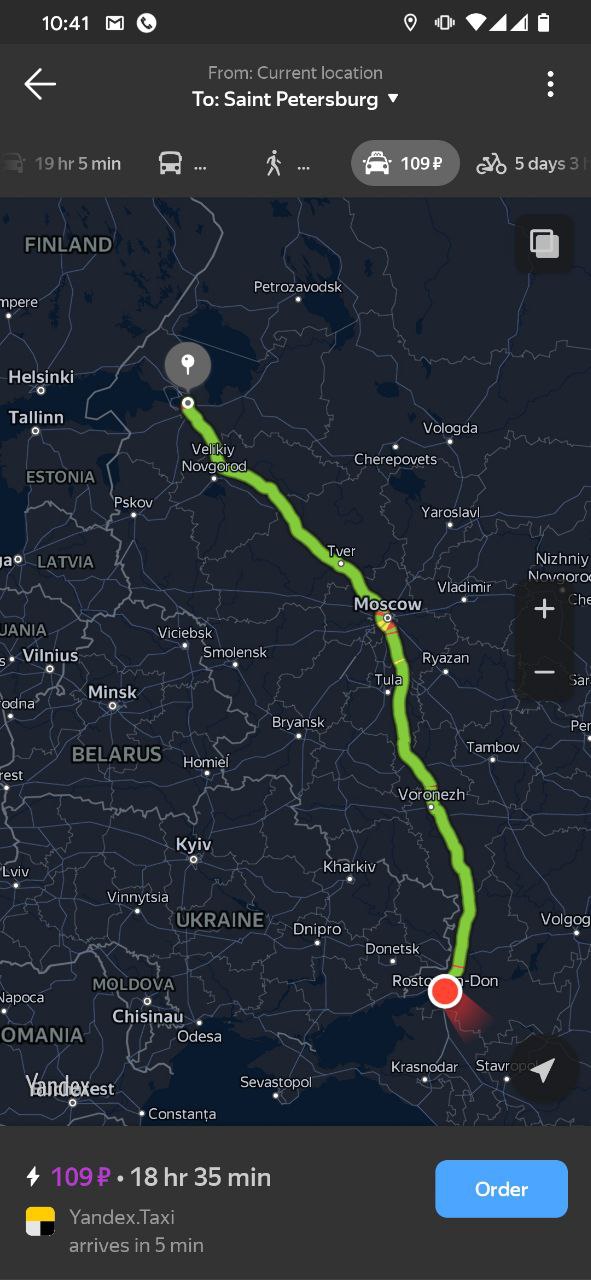
Task: Select the taxi 109 ₽ route tab
Action: 405,163
